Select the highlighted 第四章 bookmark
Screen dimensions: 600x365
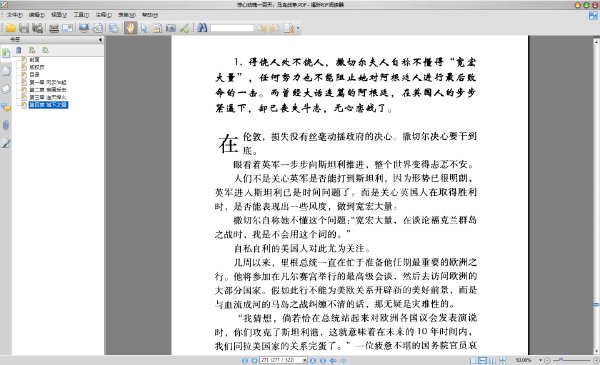[48, 105]
